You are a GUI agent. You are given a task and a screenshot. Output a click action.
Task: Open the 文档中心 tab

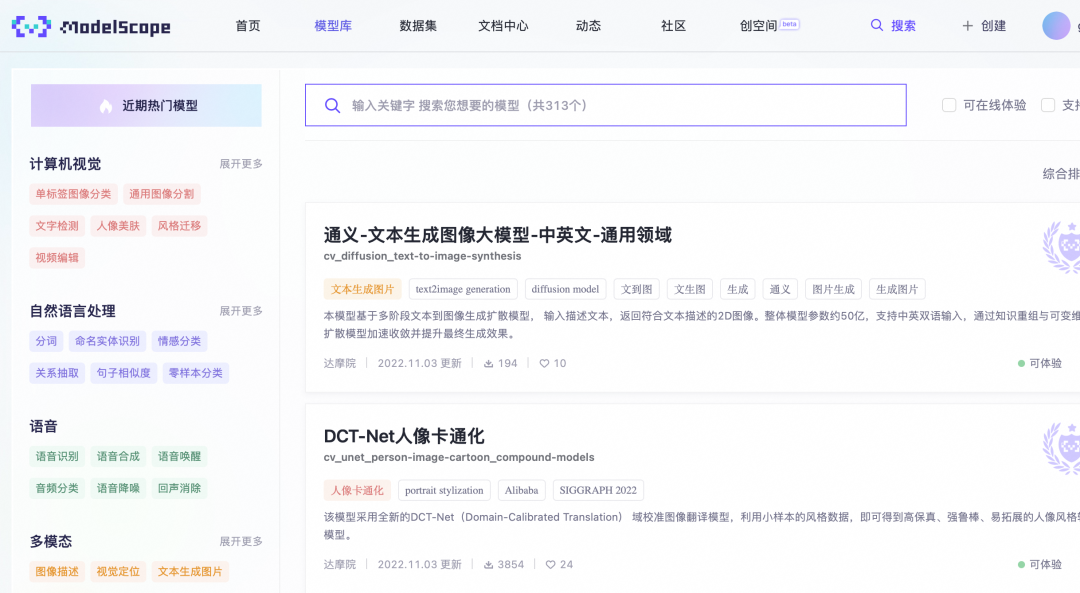[503, 26]
